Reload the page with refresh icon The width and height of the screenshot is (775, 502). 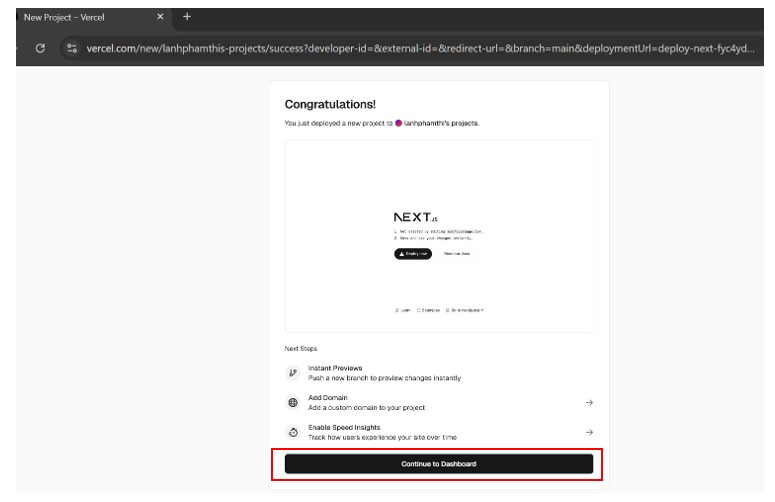coord(41,48)
